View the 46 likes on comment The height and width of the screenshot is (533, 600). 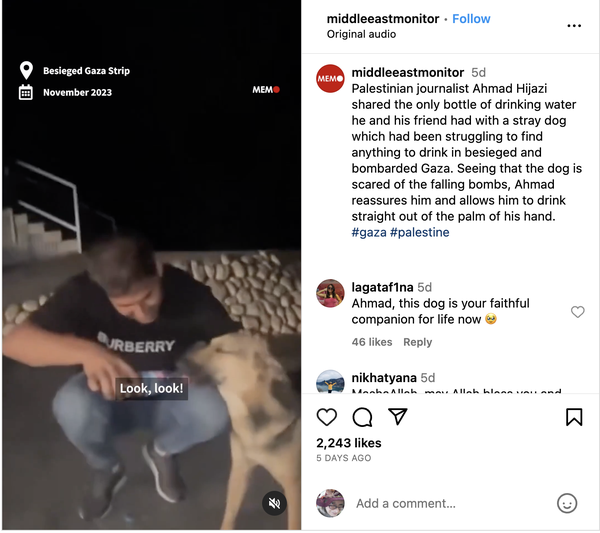[372, 342]
